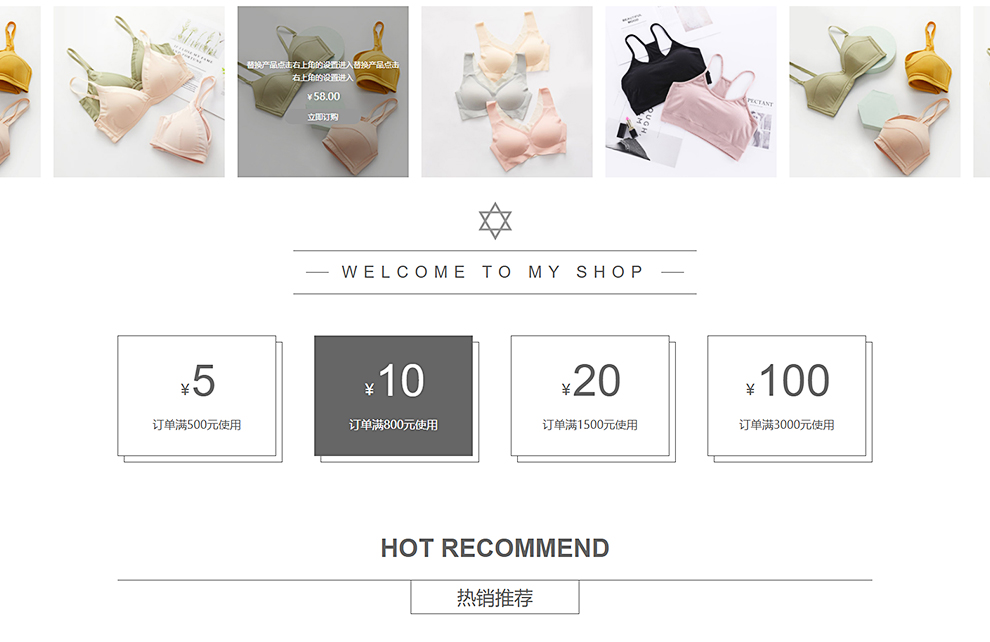Claim the ¥20 coupon for orders over 1500

coord(590,395)
